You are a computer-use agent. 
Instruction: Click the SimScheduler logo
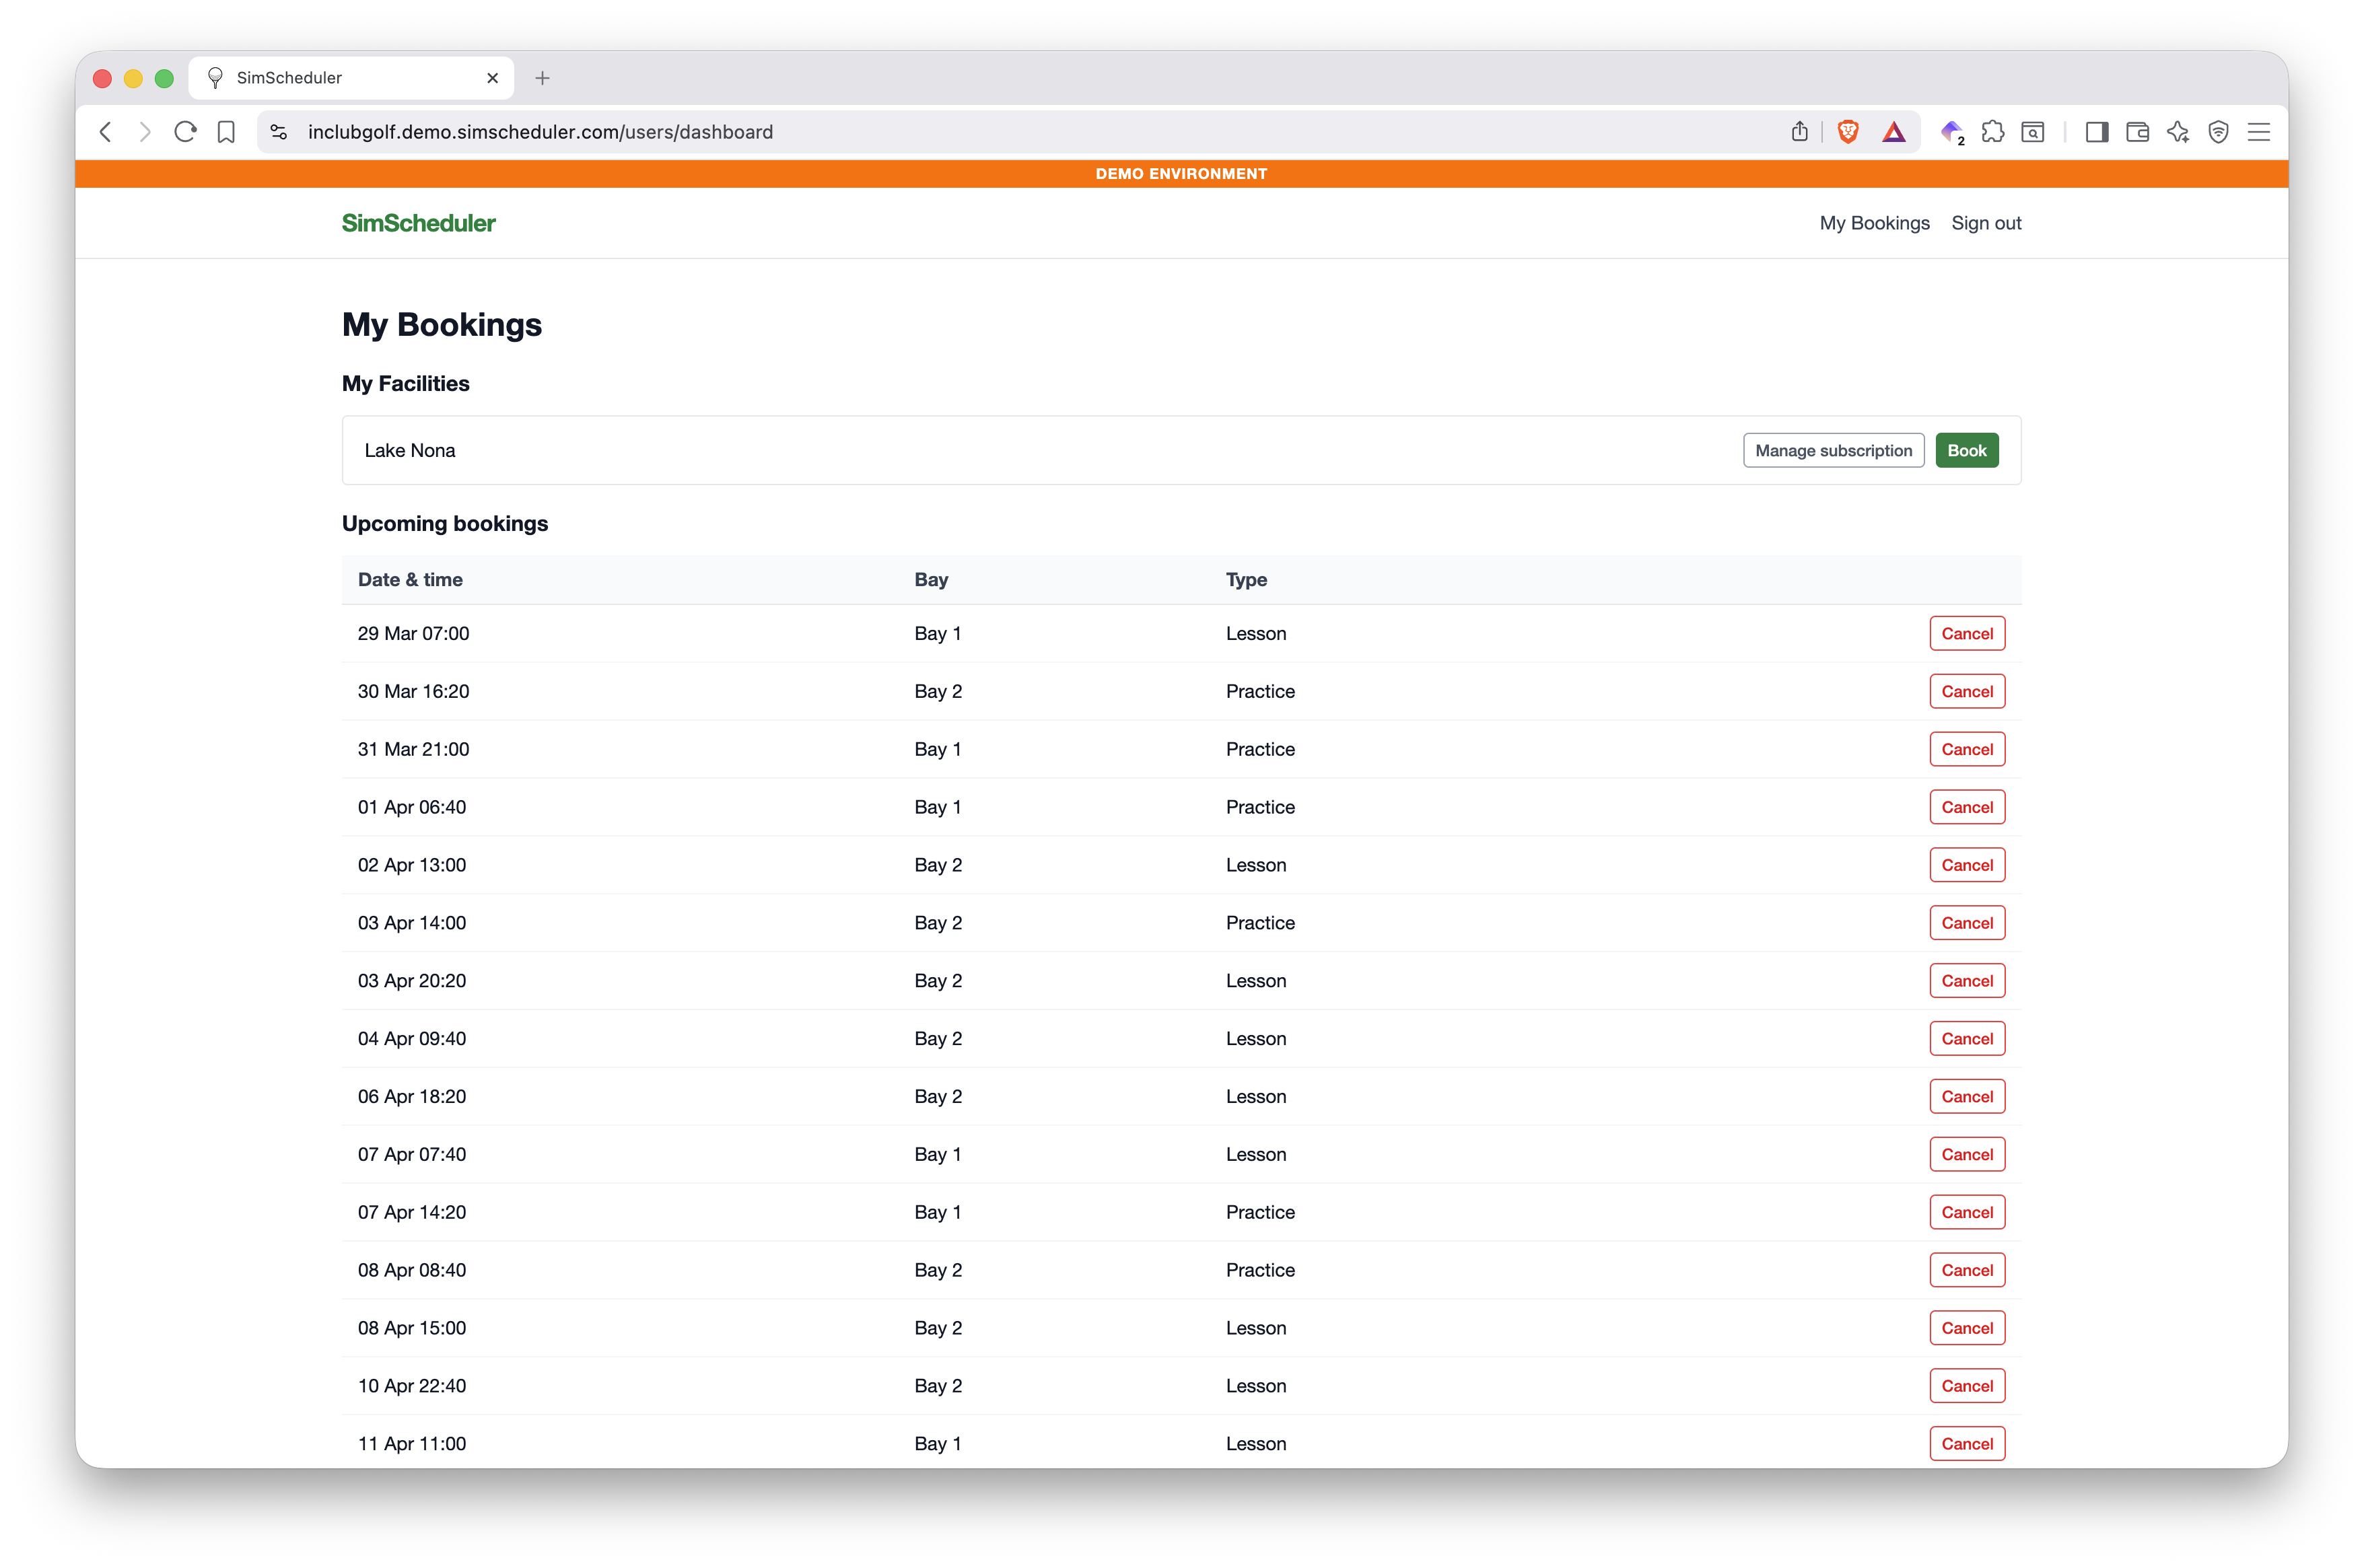pyautogui.click(x=418, y=223)
